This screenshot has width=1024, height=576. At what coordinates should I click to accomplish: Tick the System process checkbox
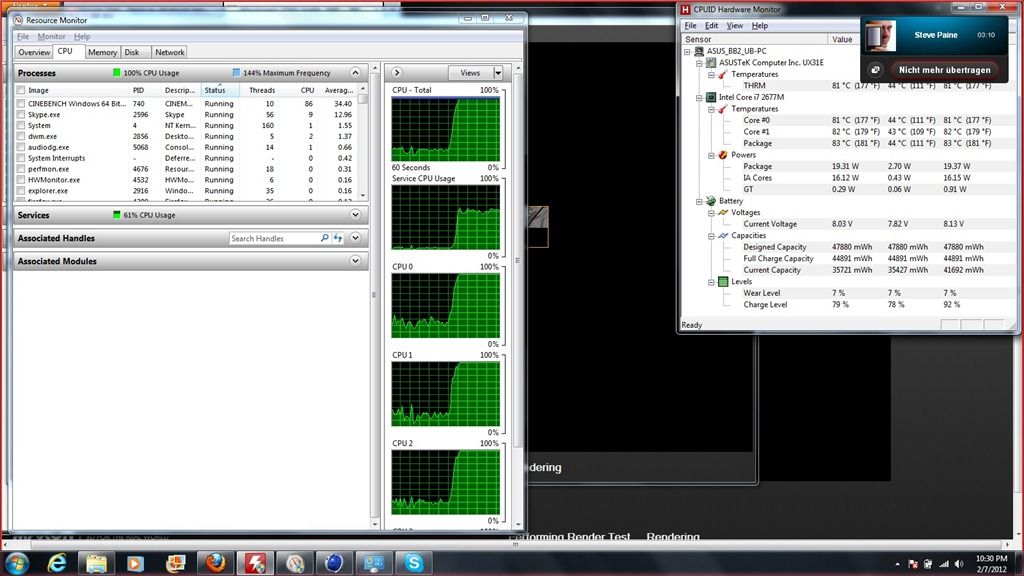[21, 125]
